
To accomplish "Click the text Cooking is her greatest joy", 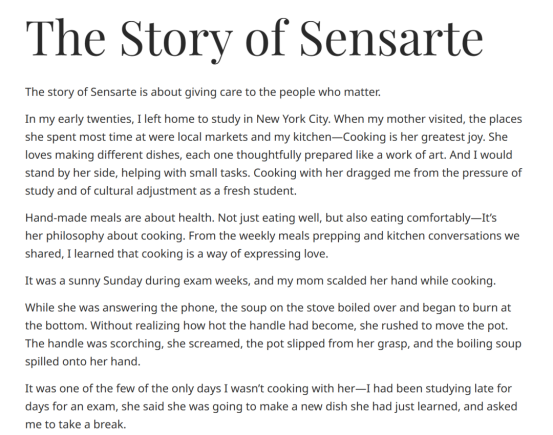I will (x=414, y=137).
